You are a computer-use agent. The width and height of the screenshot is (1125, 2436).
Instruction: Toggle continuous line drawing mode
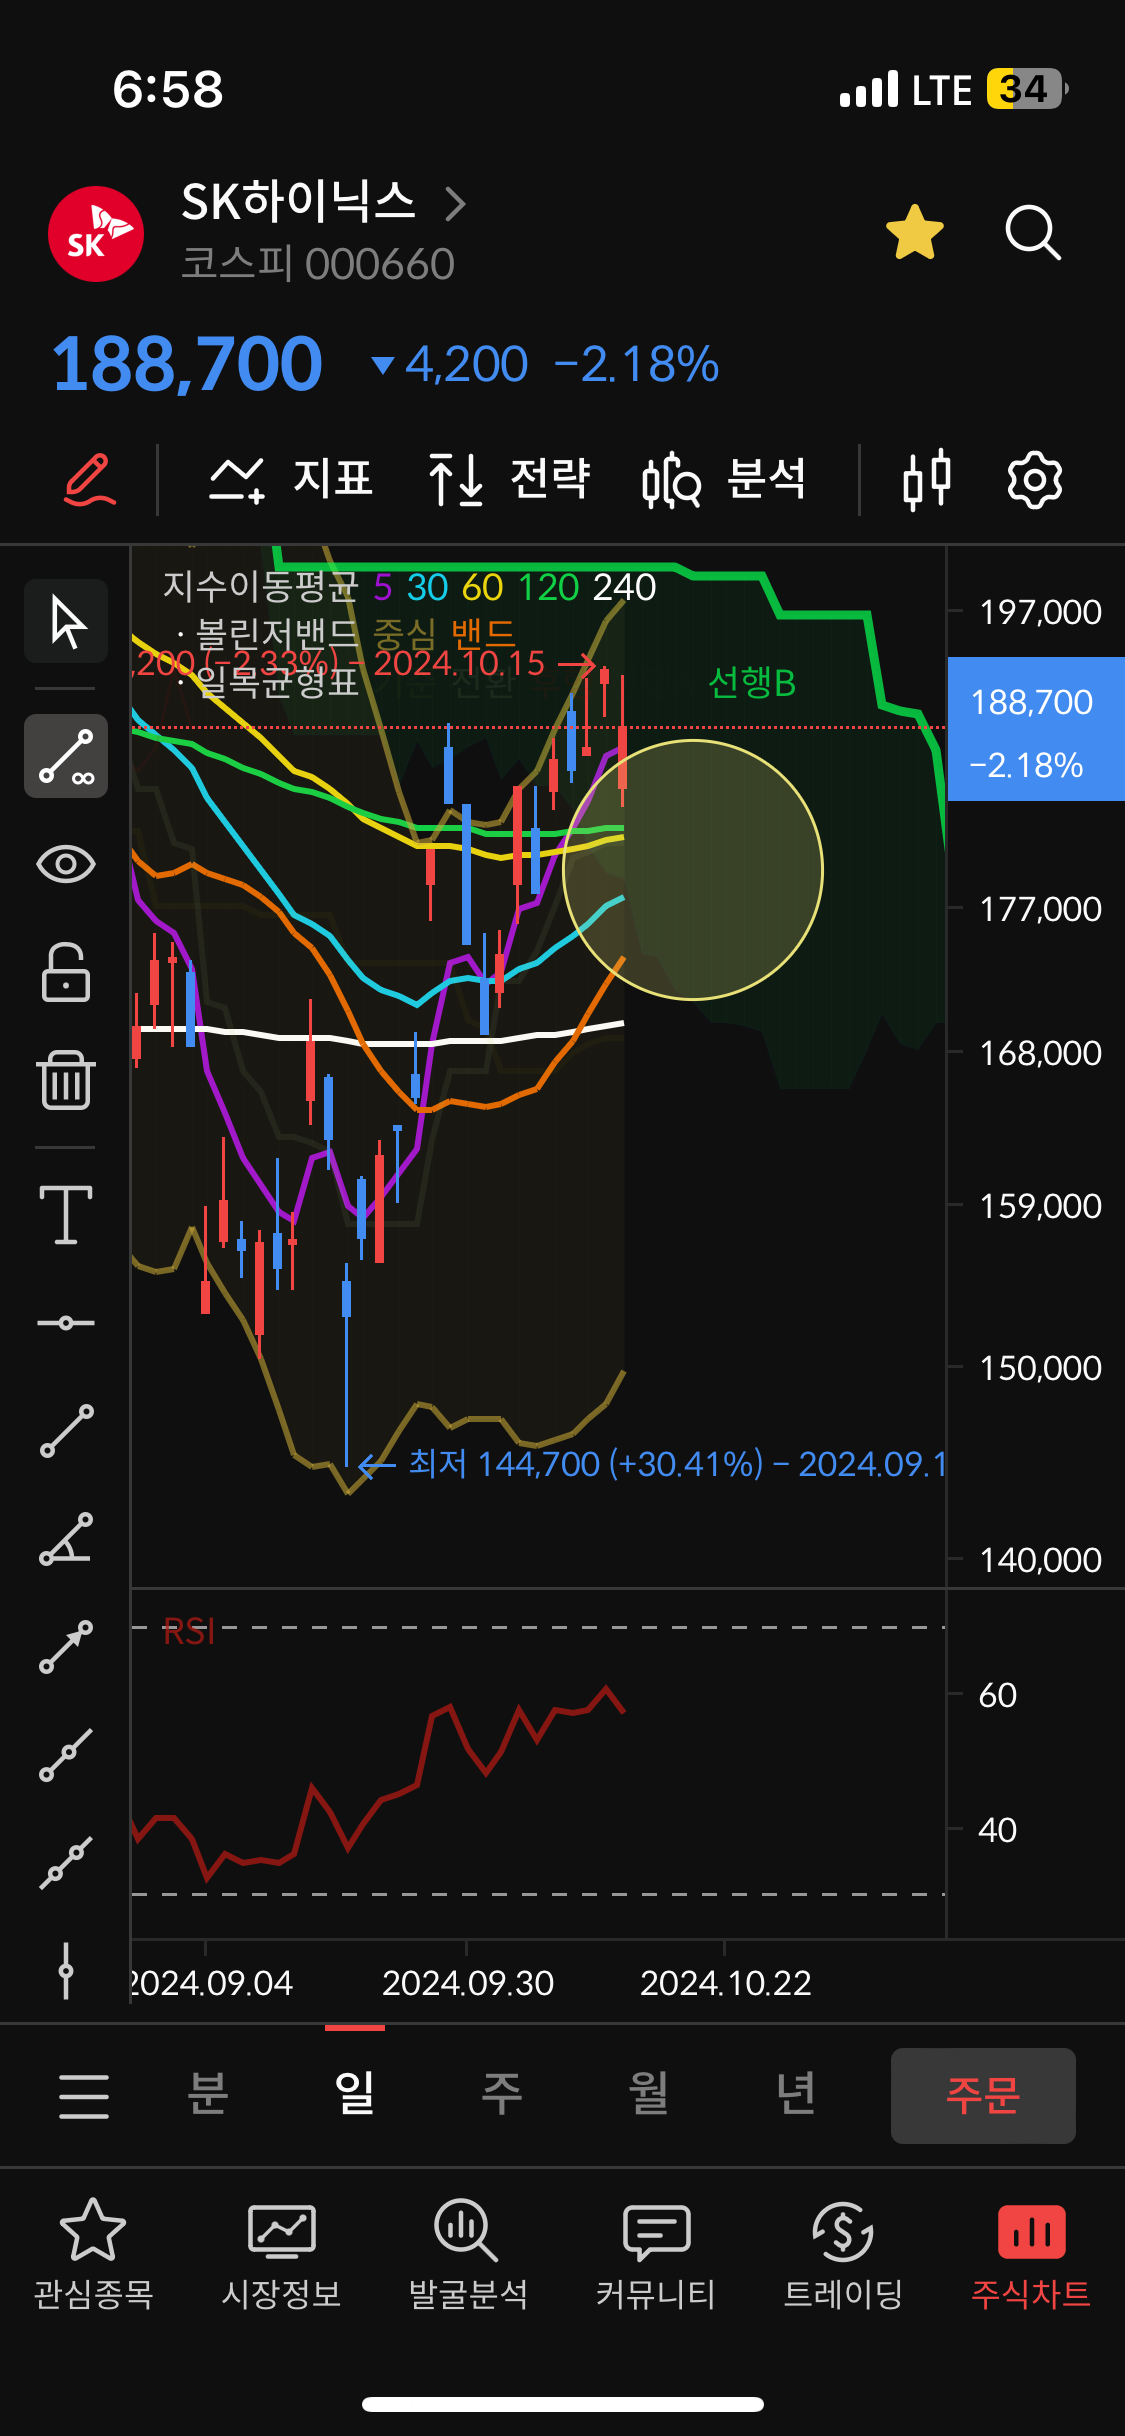66,756
